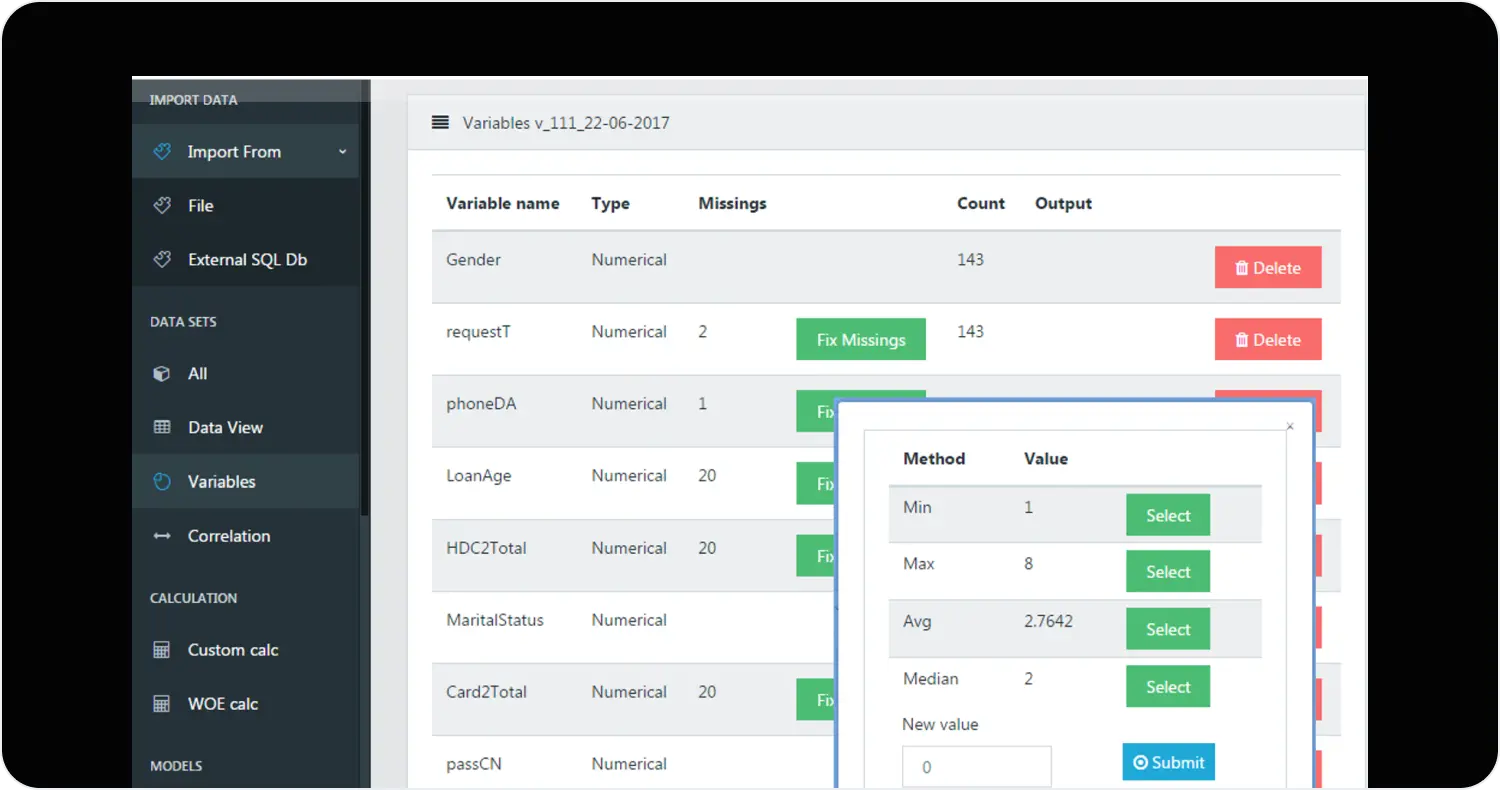1500x790 pixels.
Task: Open WOE calc
Action: point(245,704)
